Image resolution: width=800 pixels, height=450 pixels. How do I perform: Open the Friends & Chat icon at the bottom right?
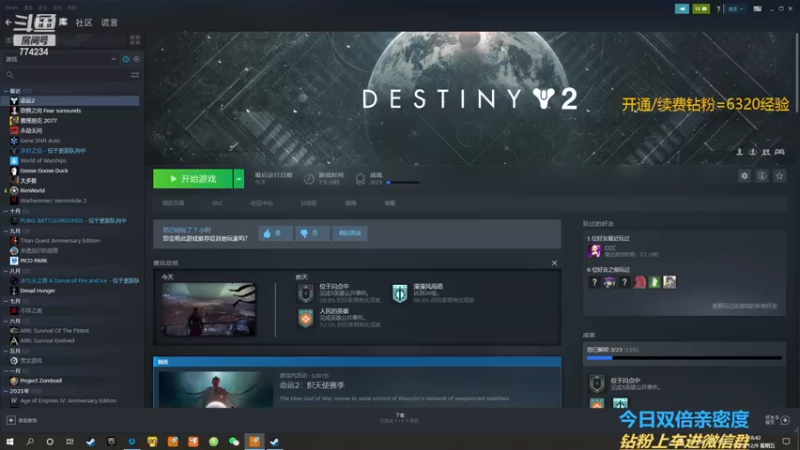tap(785, 420)
